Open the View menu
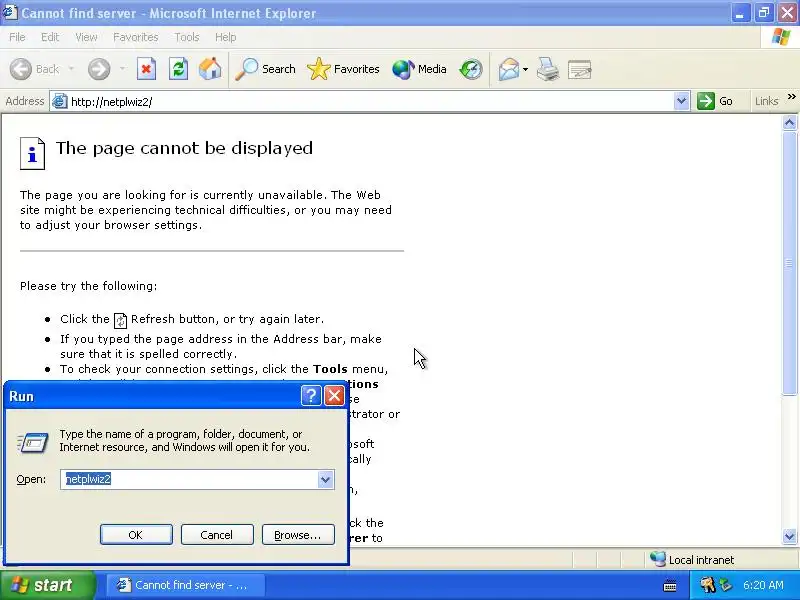This screenshot has height=600, width=800. 86,37
